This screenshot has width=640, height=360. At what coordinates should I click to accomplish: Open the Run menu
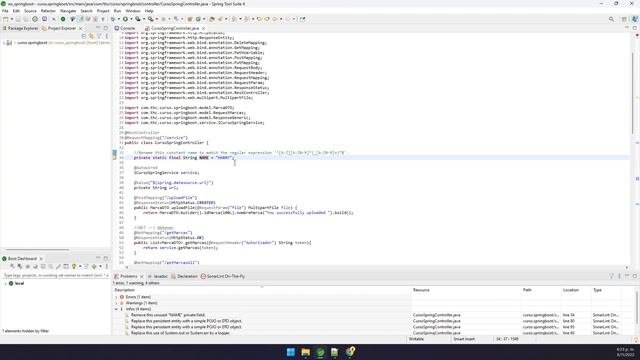tap(117, 11)
